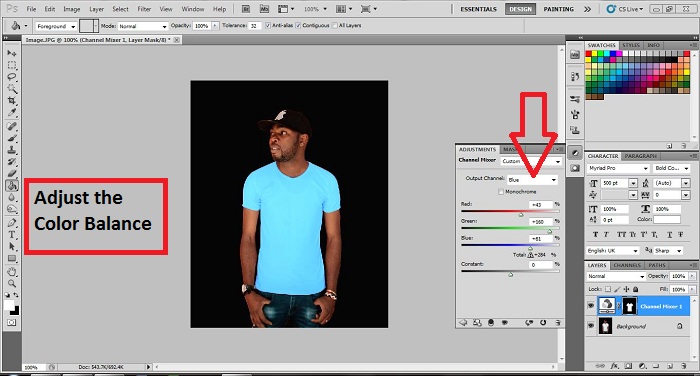Open the Output Channel dropdown

(533, 180)
